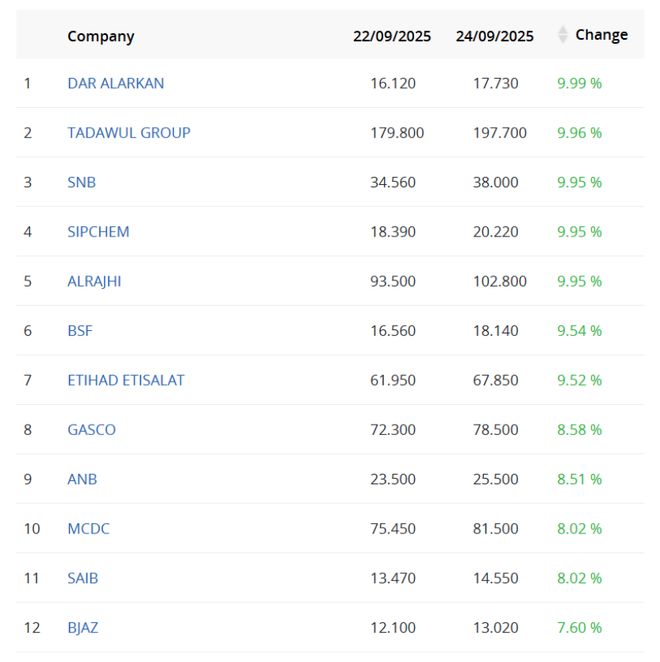Select the 9.54 % change value
Image resolution: width=660 pixels, height=662 pixels.
[579, 331]
